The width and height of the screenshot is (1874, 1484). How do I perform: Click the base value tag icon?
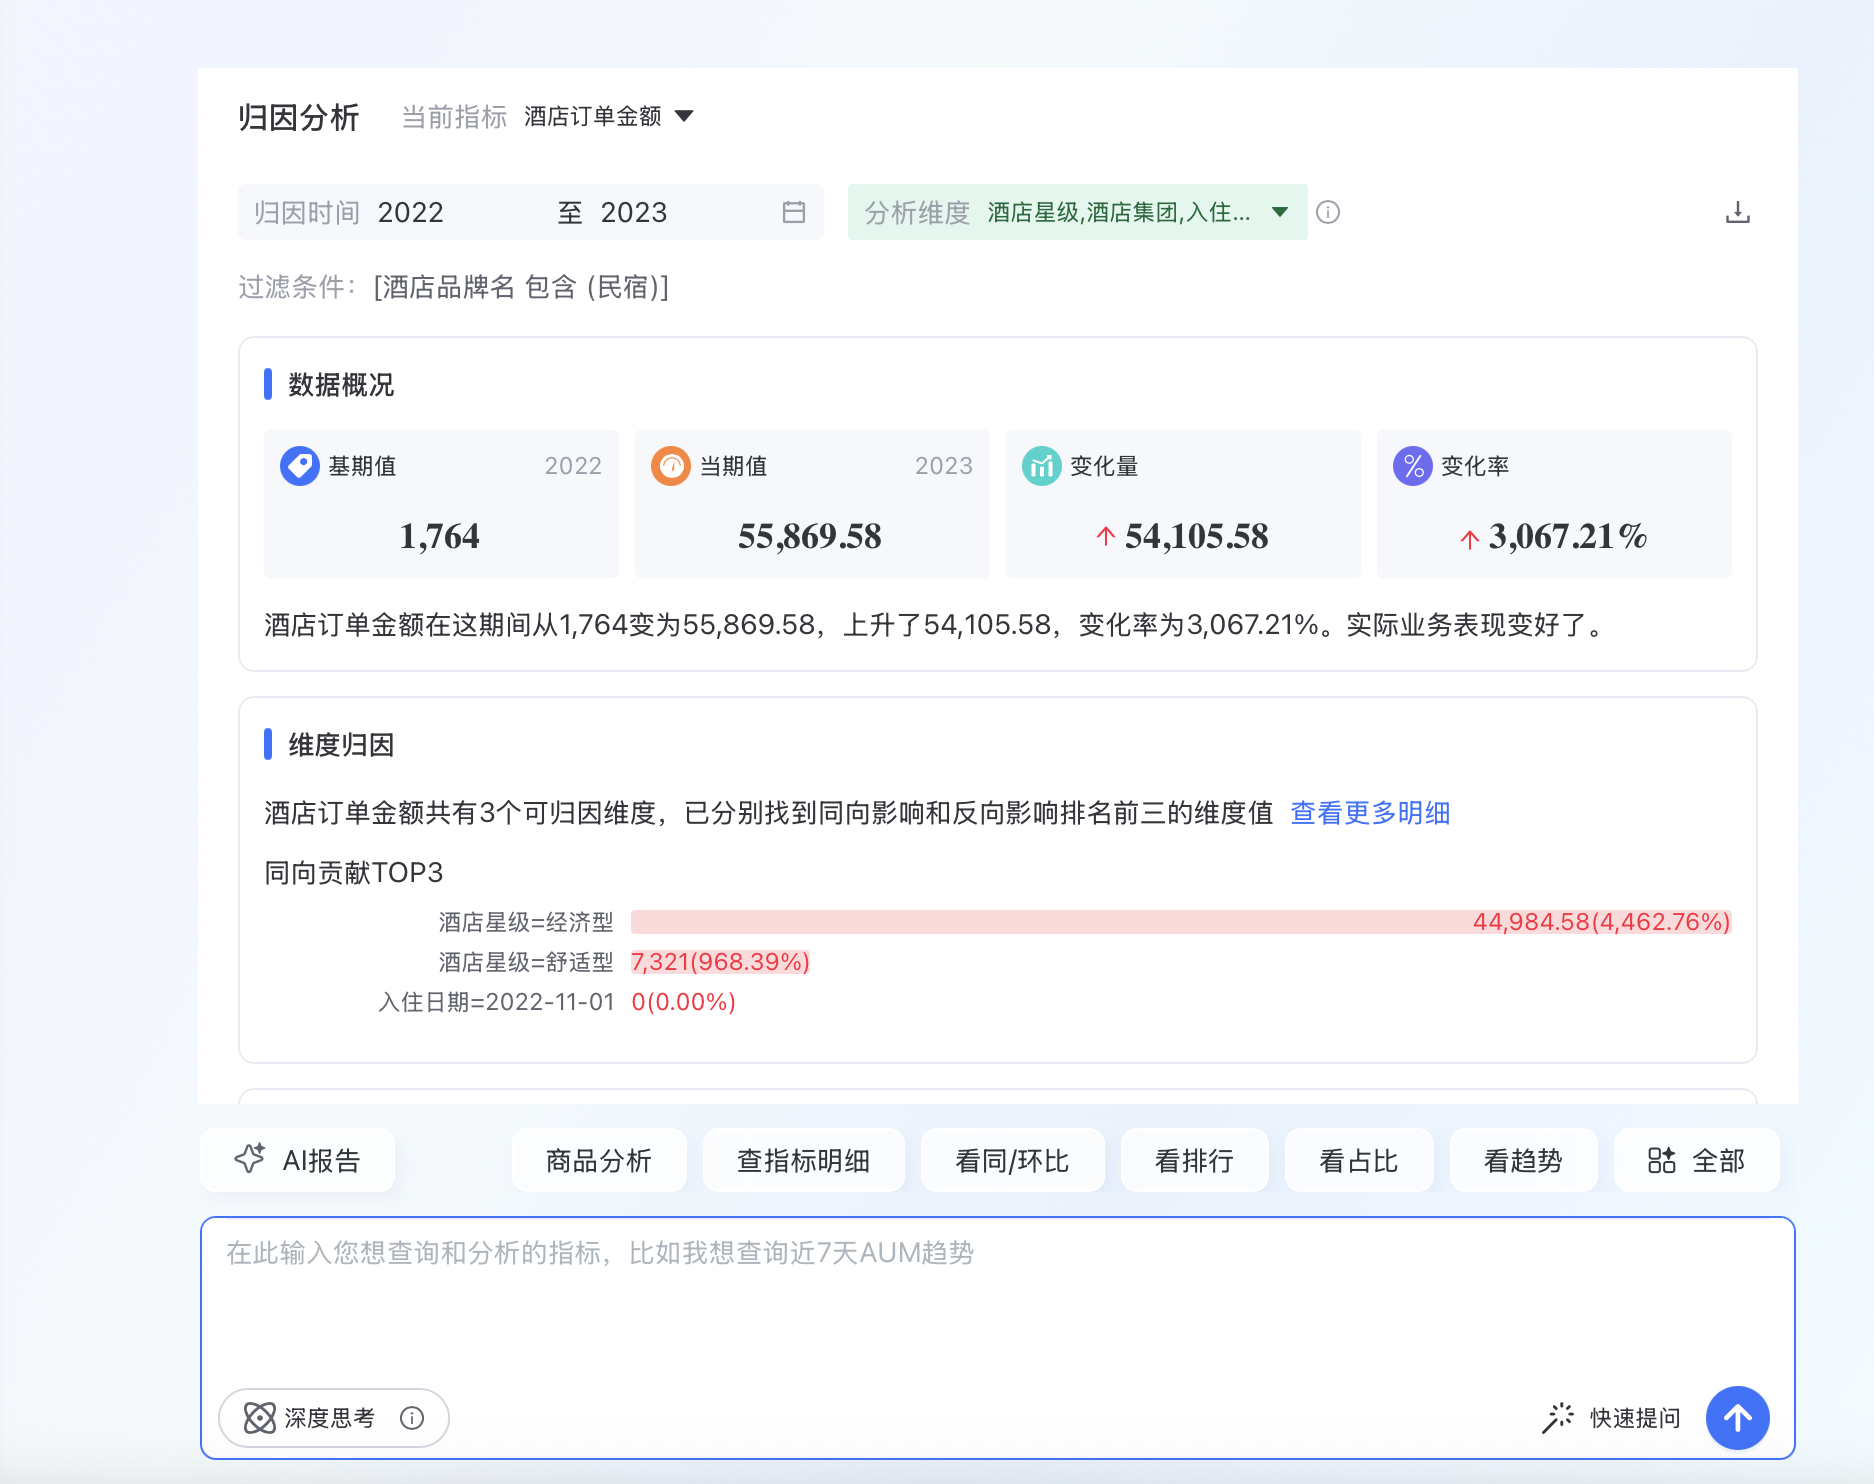point(300,466)
